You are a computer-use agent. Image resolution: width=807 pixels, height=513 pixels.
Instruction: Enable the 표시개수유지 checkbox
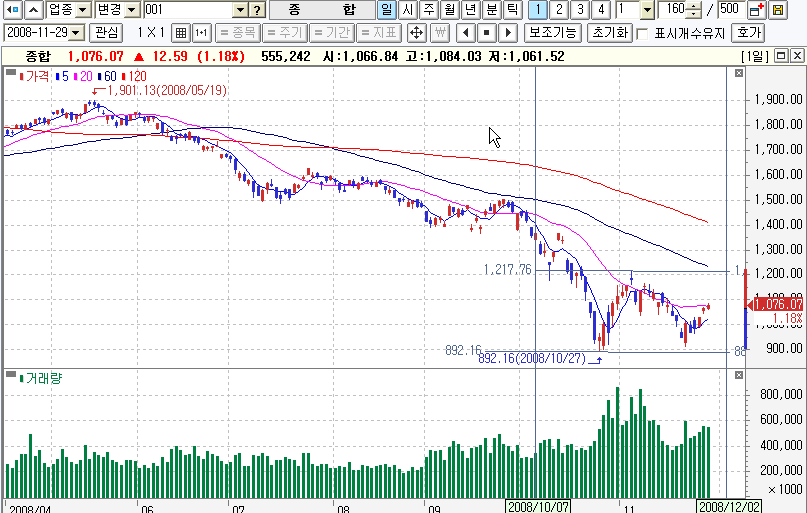[643, 33]
